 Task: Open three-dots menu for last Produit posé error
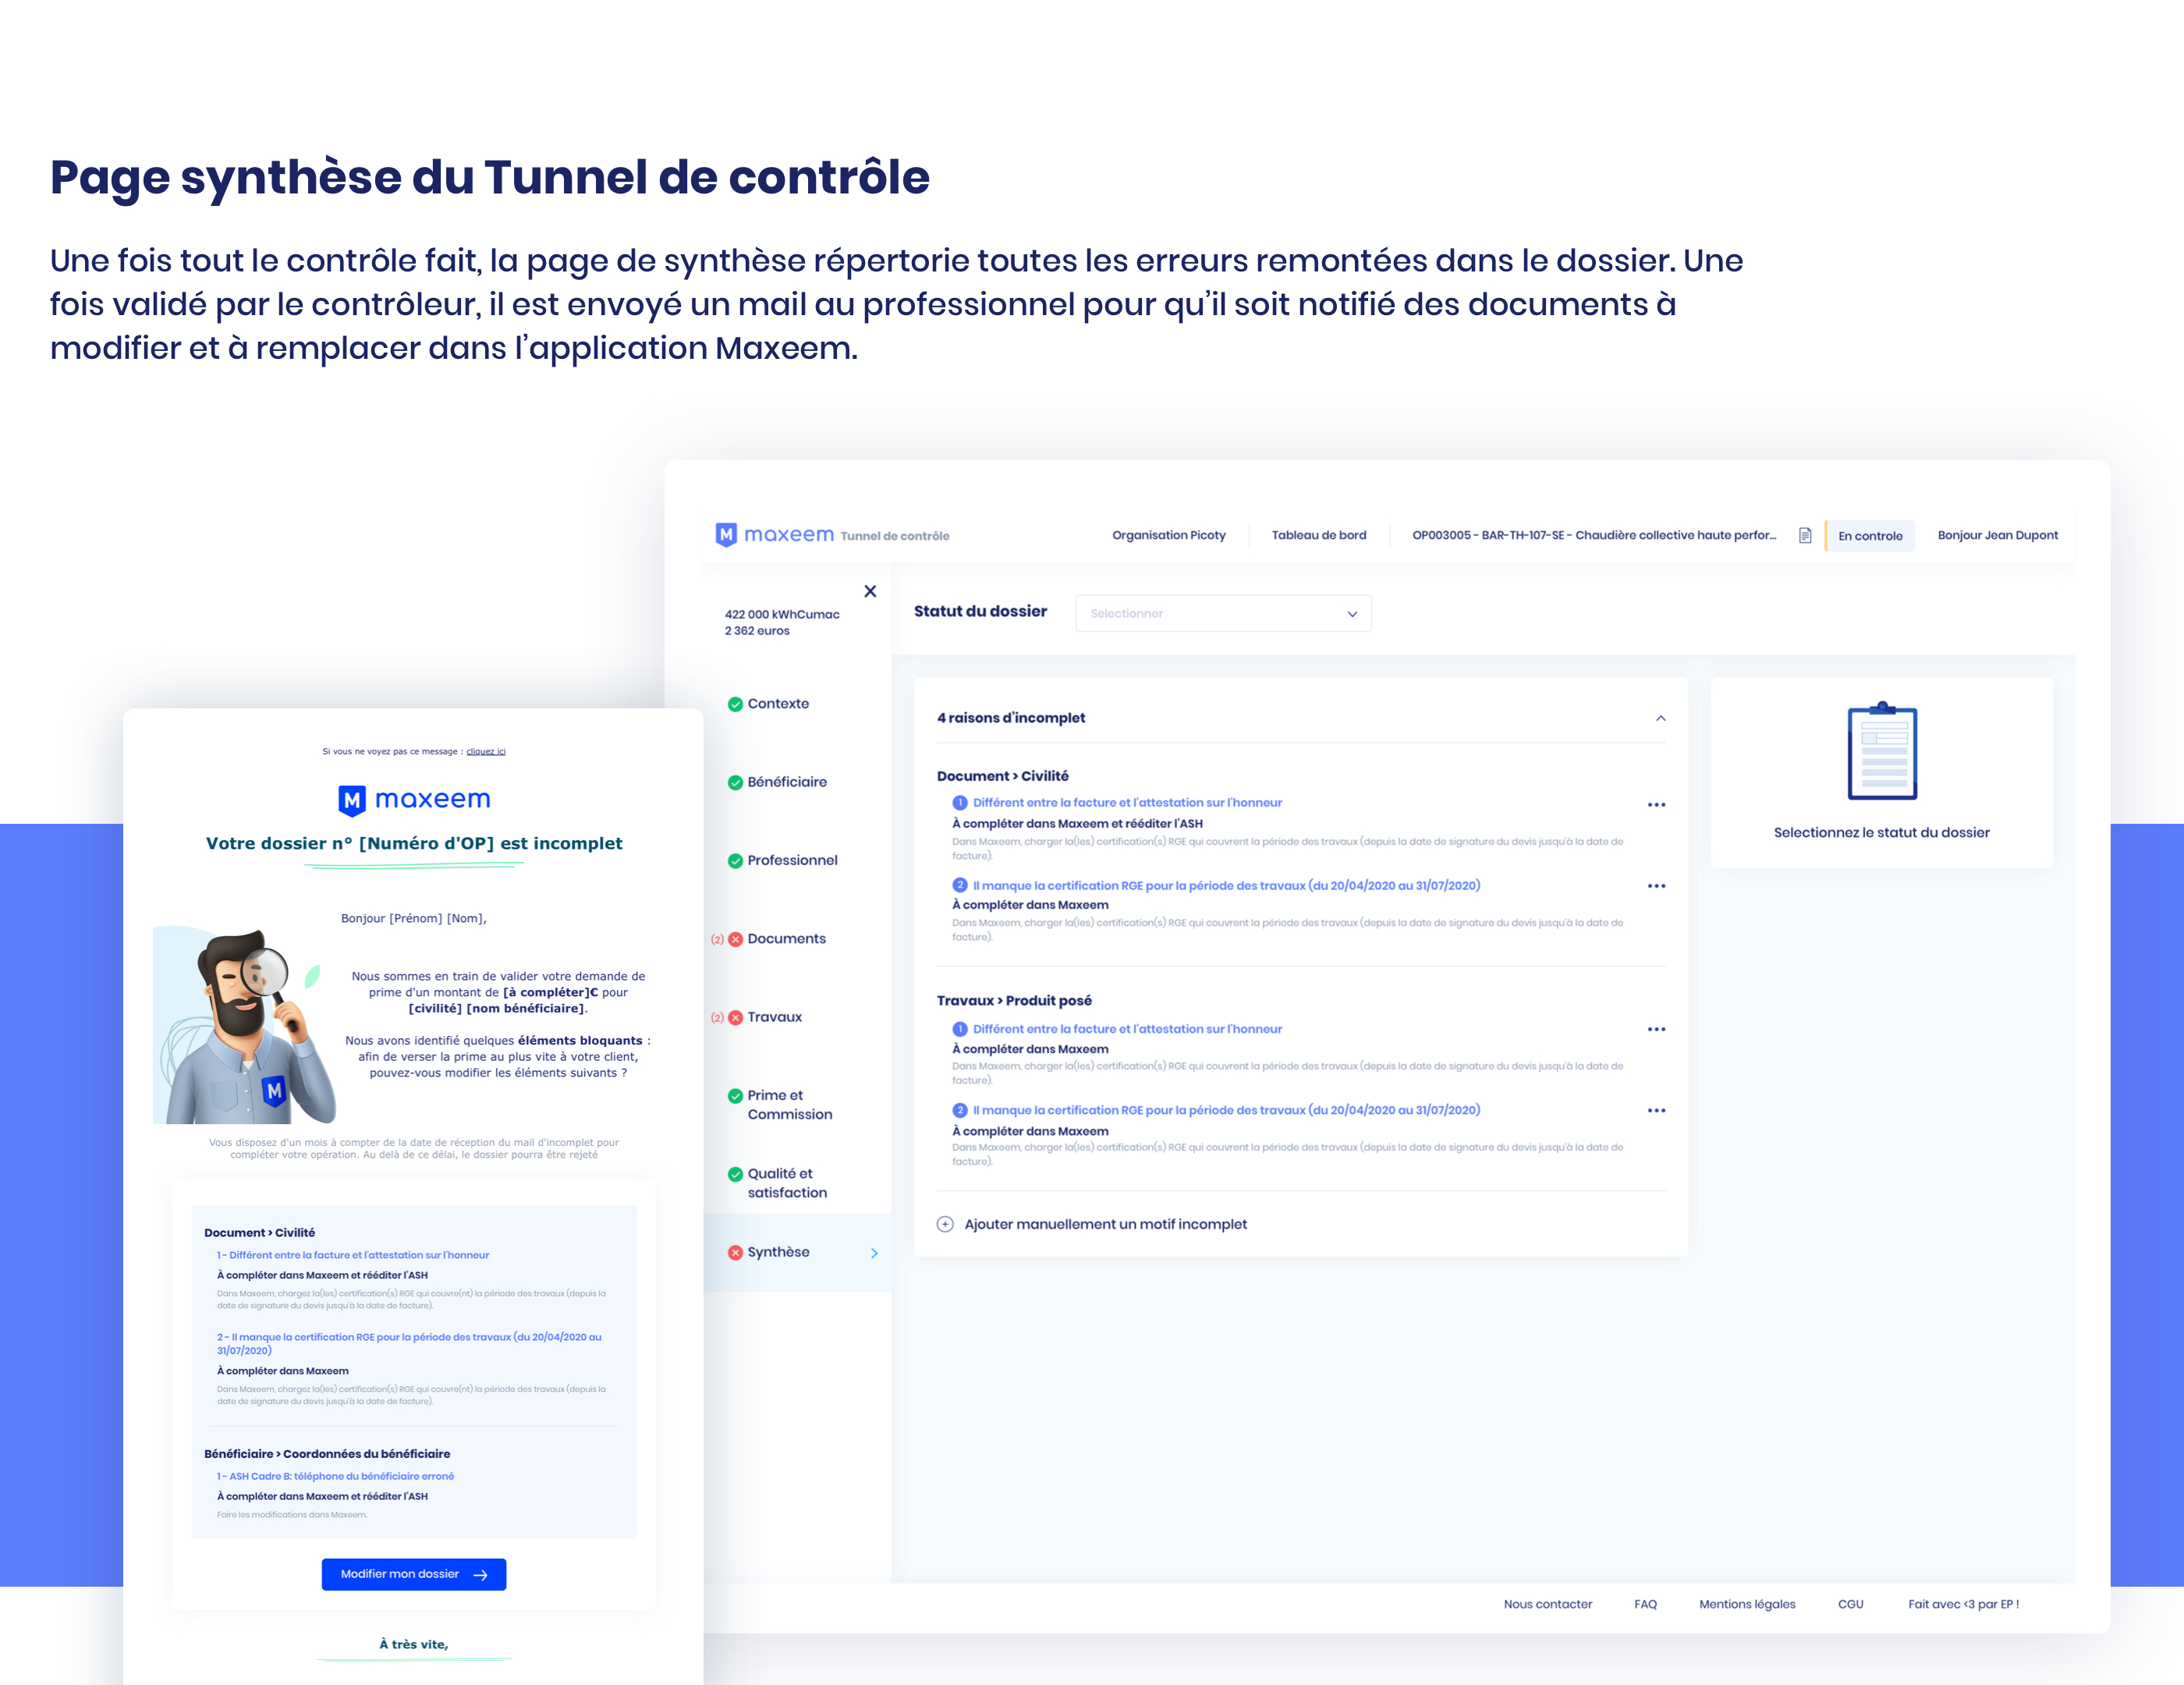tap(1656, 1110)
